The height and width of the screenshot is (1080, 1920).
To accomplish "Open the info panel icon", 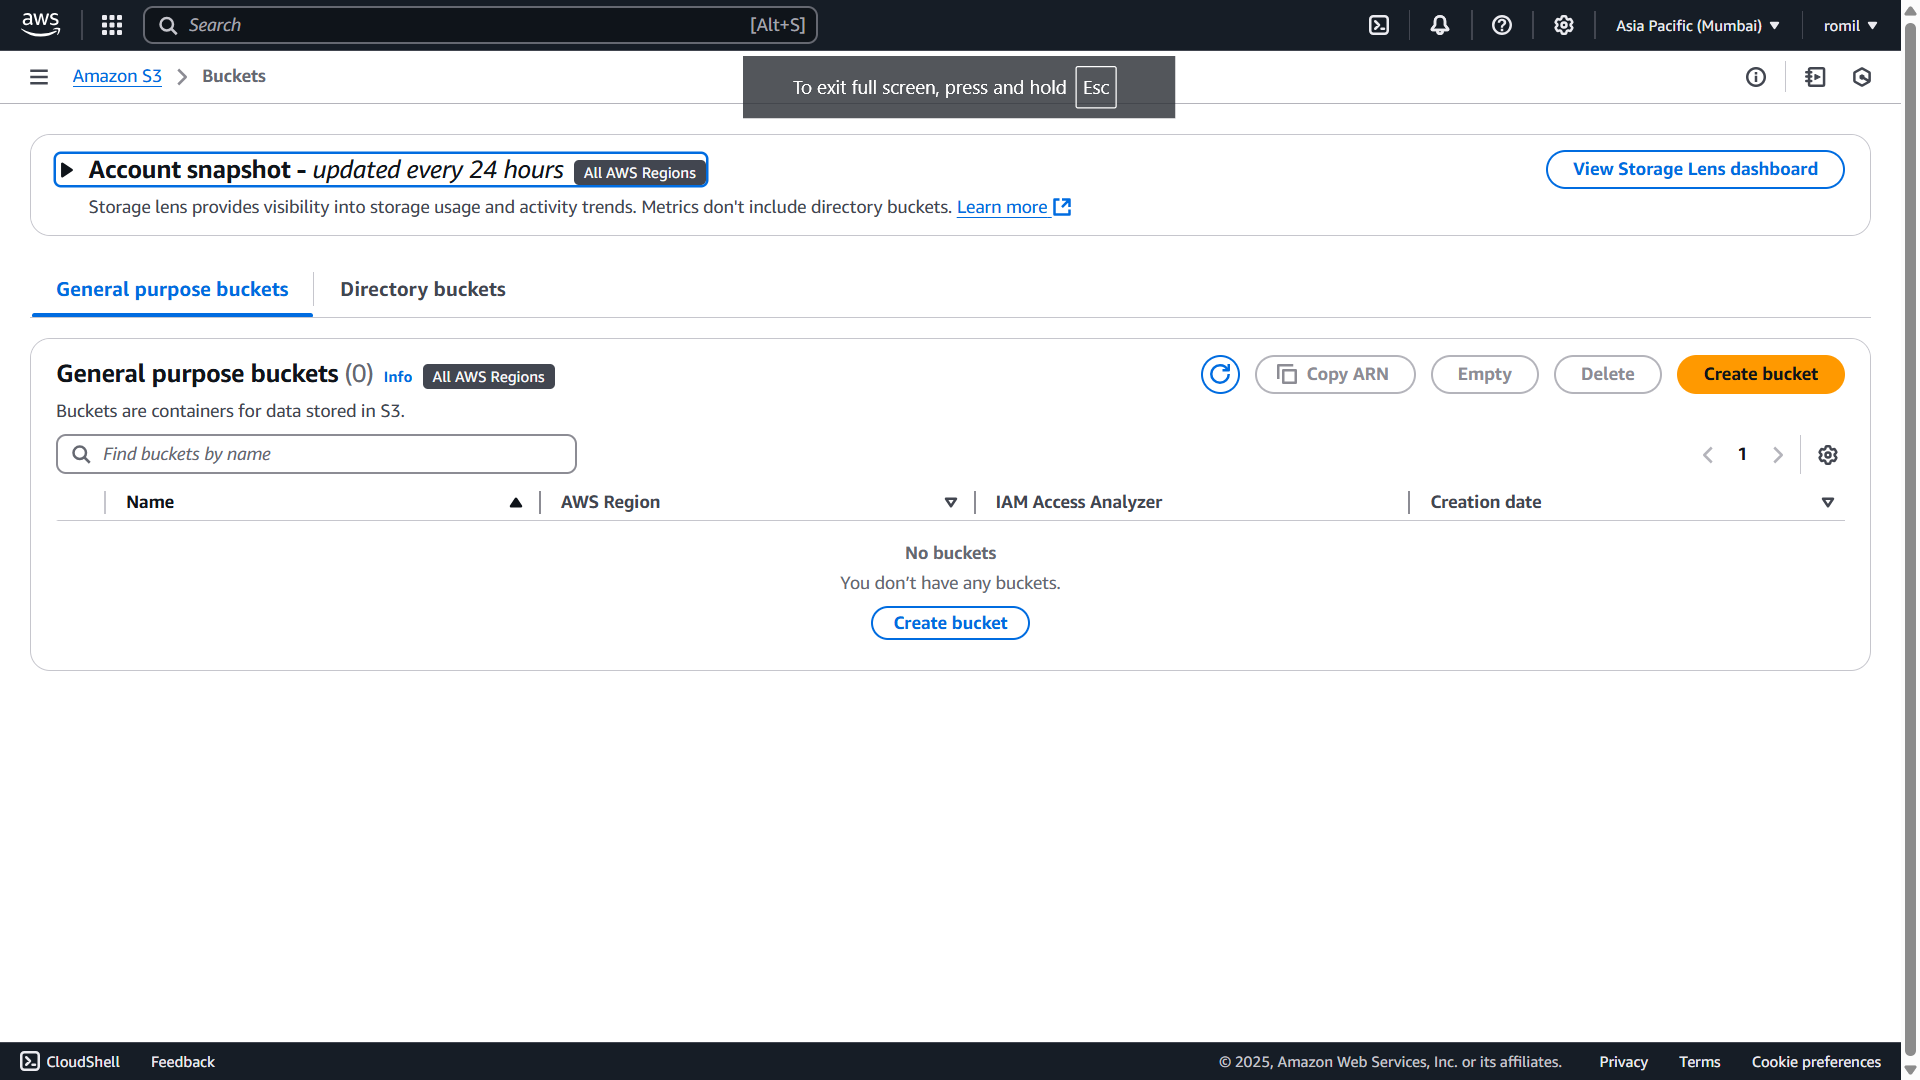I will (1756, 77).
